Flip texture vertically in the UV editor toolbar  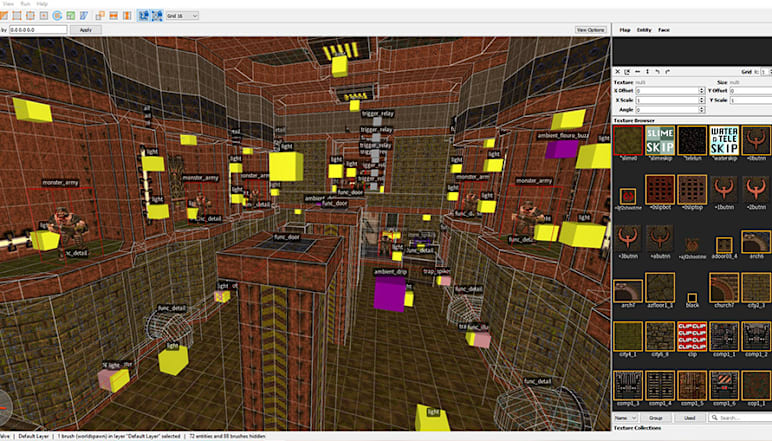coord(647,72)
